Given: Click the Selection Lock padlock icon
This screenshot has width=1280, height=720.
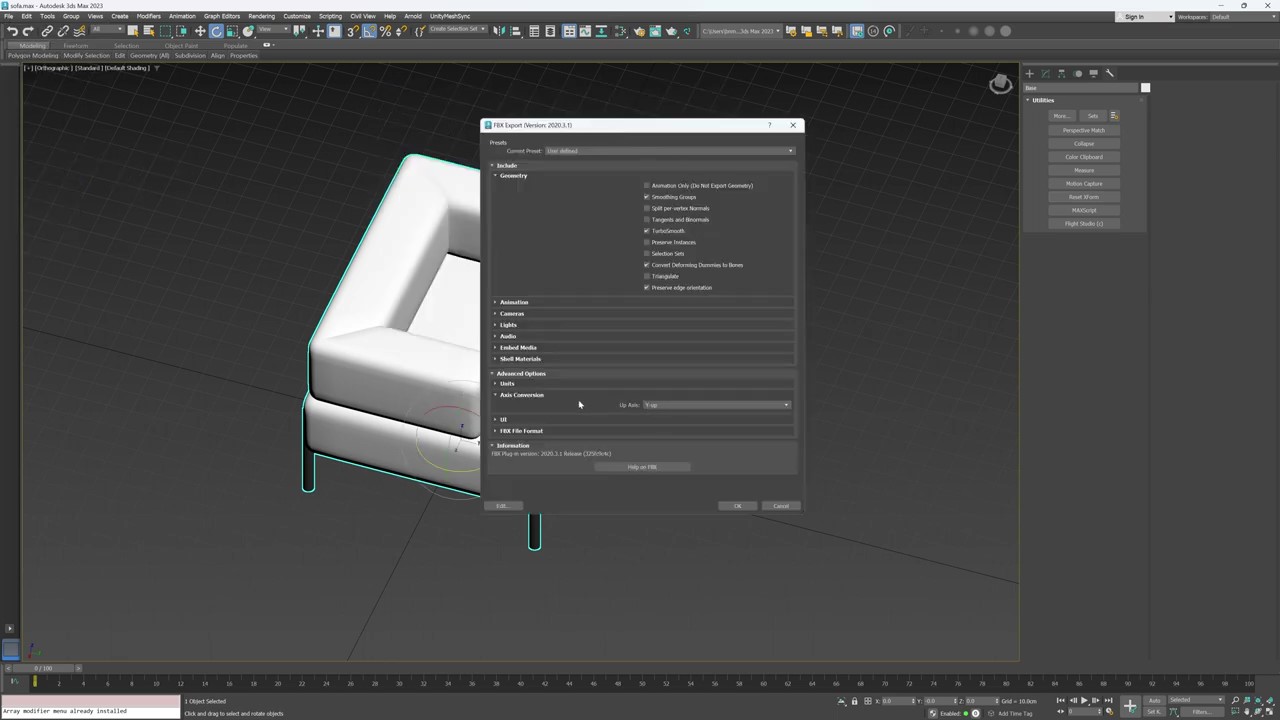Looking at the screenshot, I should click(x=855, y=701).
